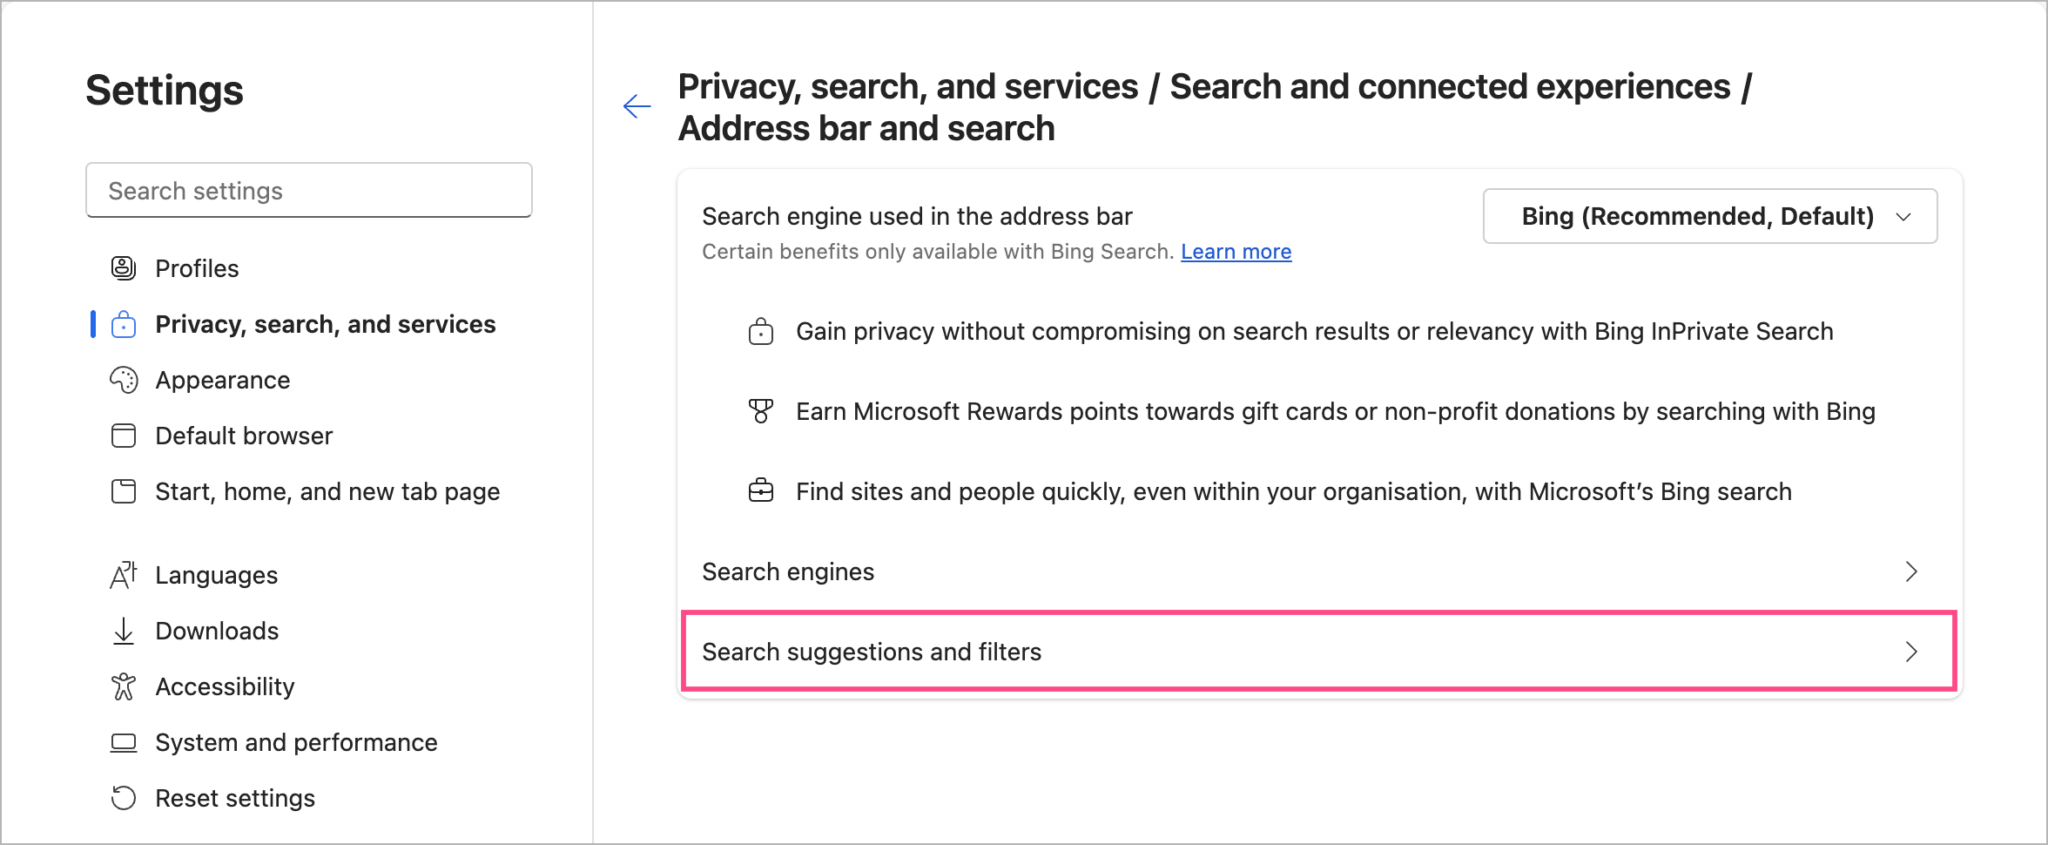The image size is (2048, 845).
Task: Select the Profiles icon in the sidebar
Action: 123,268
